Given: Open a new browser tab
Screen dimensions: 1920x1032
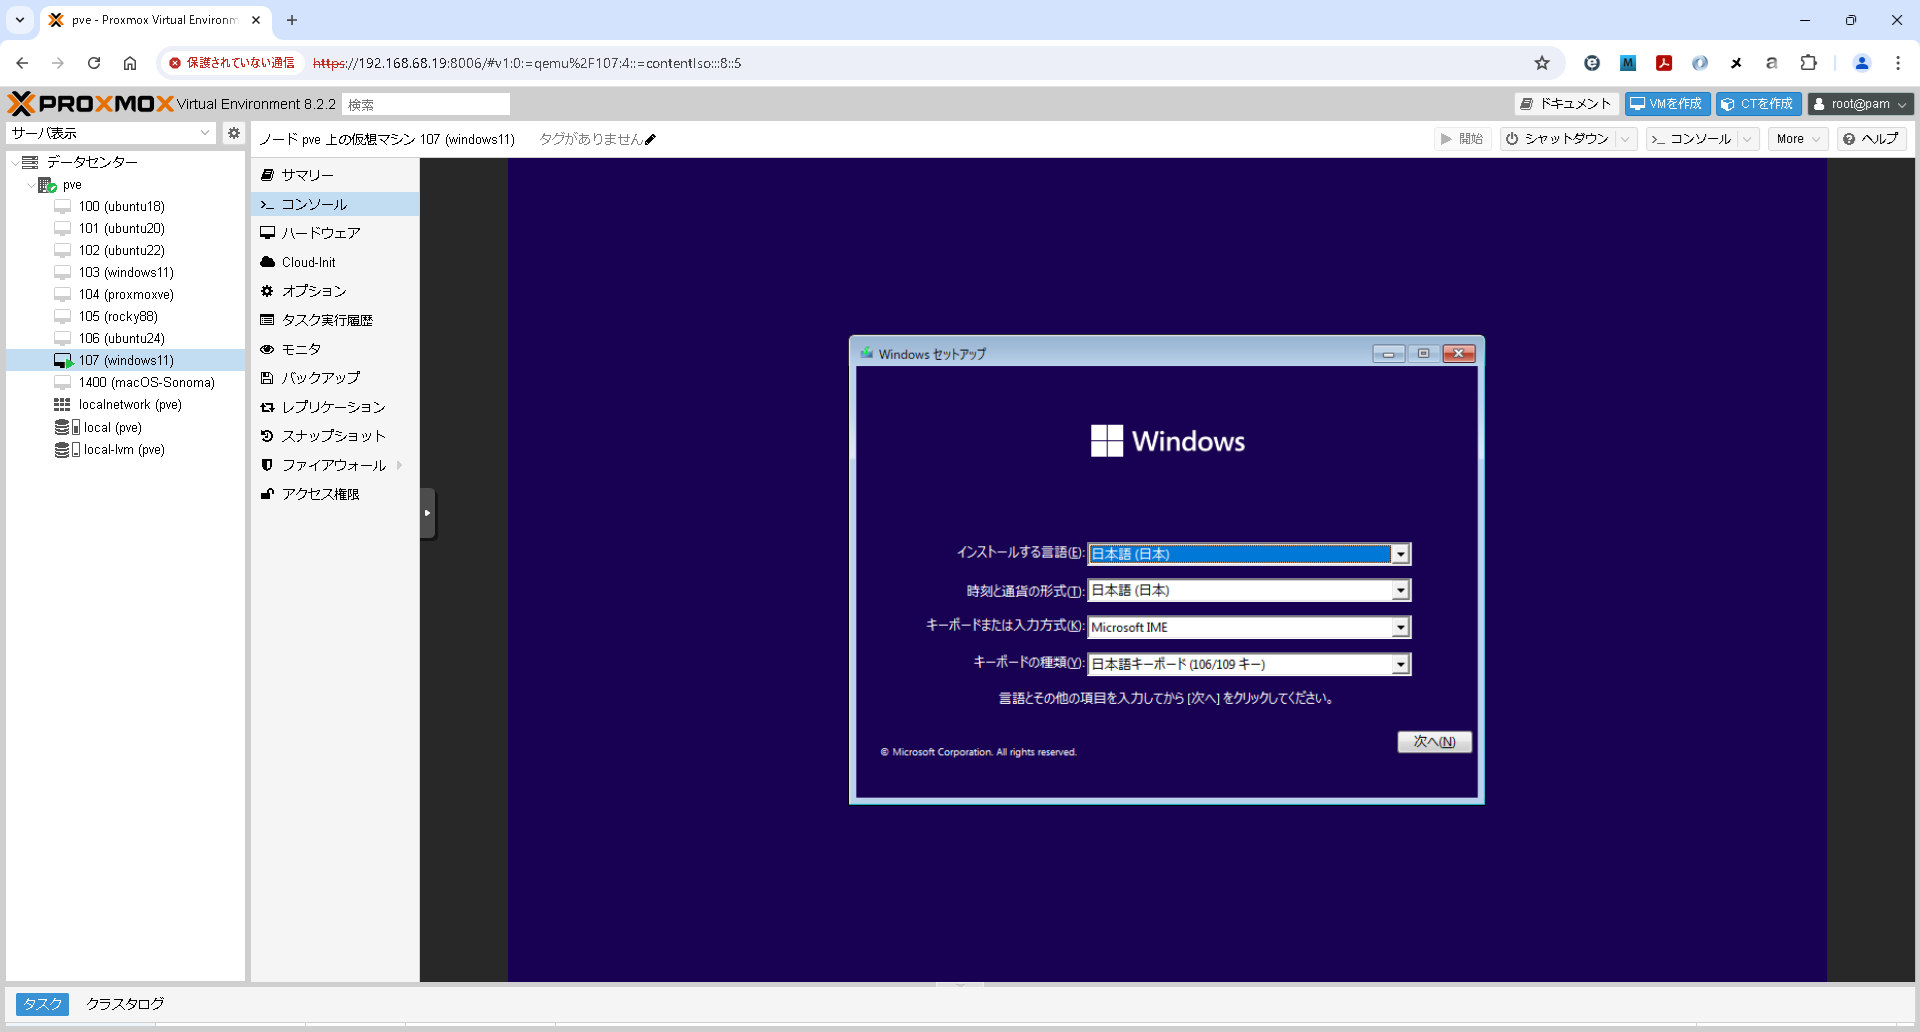Looking at the screenshot, I should coord(292,20).
